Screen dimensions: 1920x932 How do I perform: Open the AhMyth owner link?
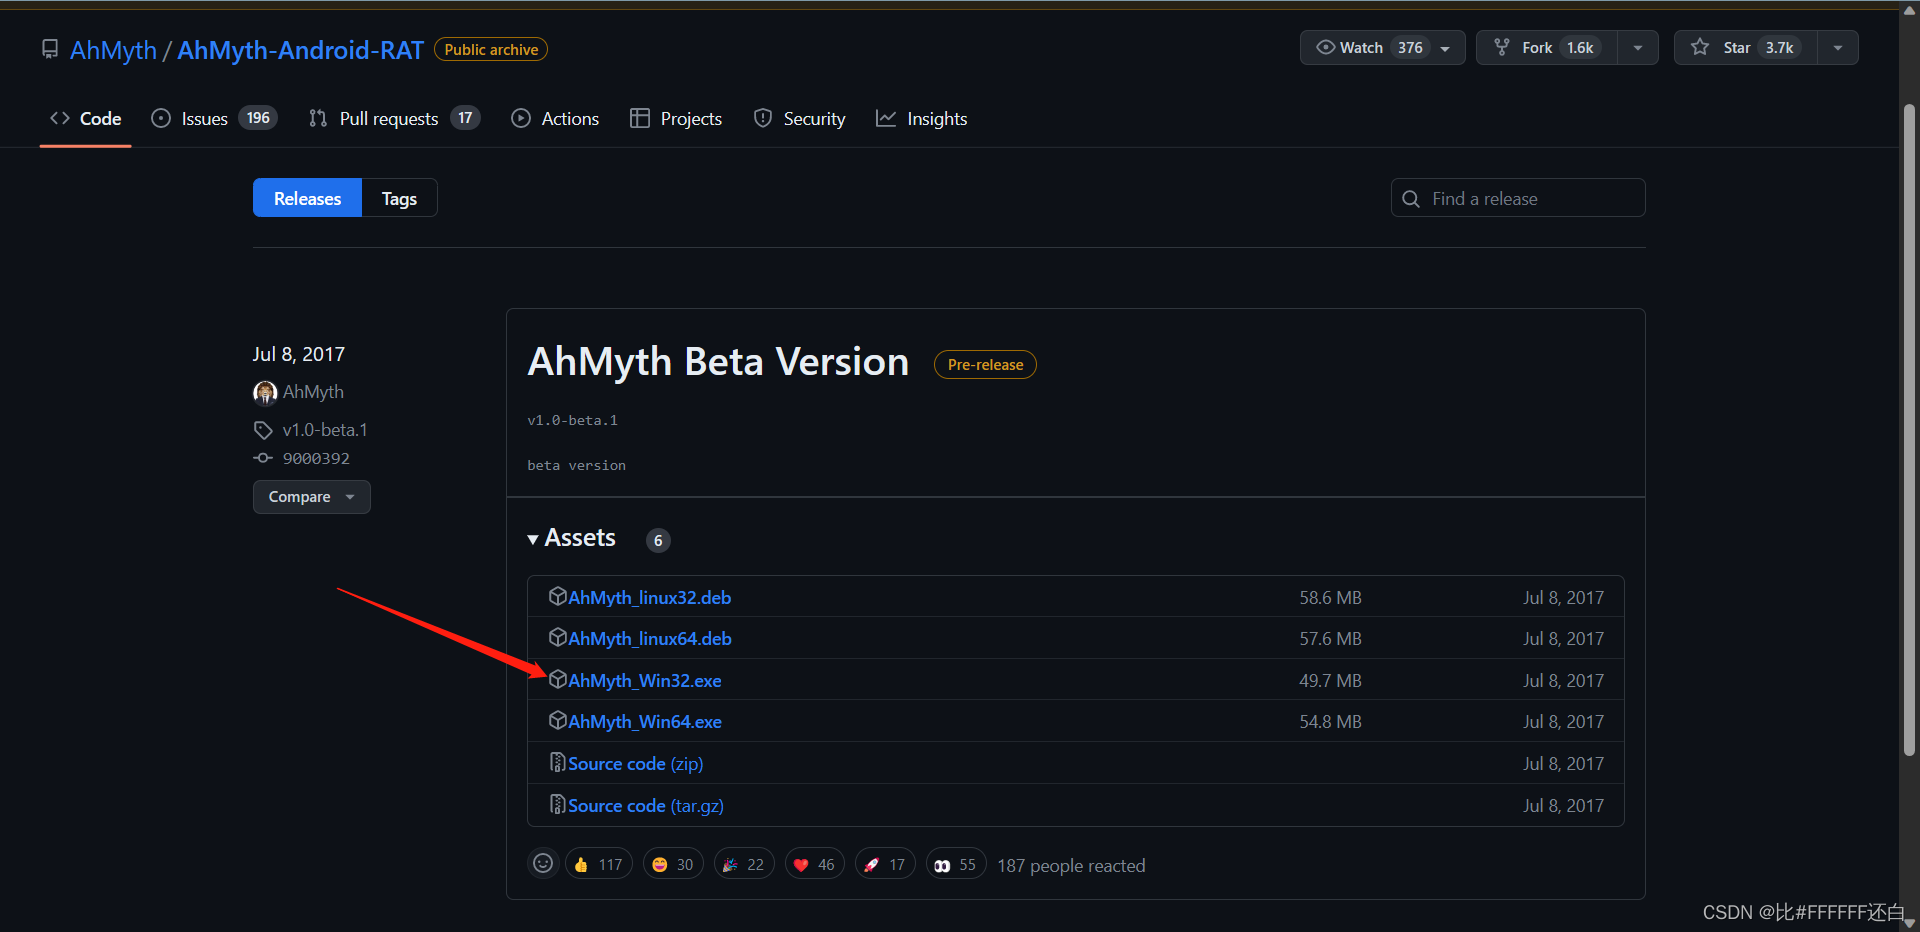point(113,50)
